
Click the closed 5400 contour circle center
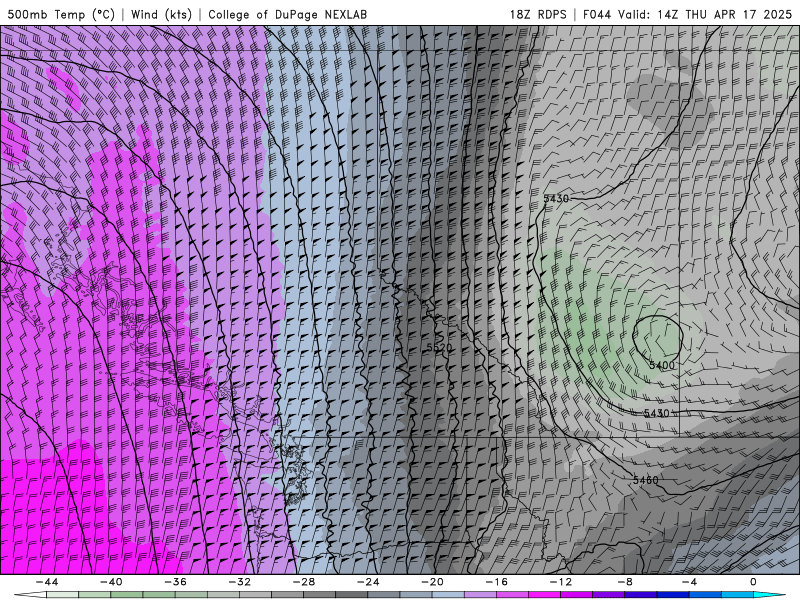pos(658,337)
